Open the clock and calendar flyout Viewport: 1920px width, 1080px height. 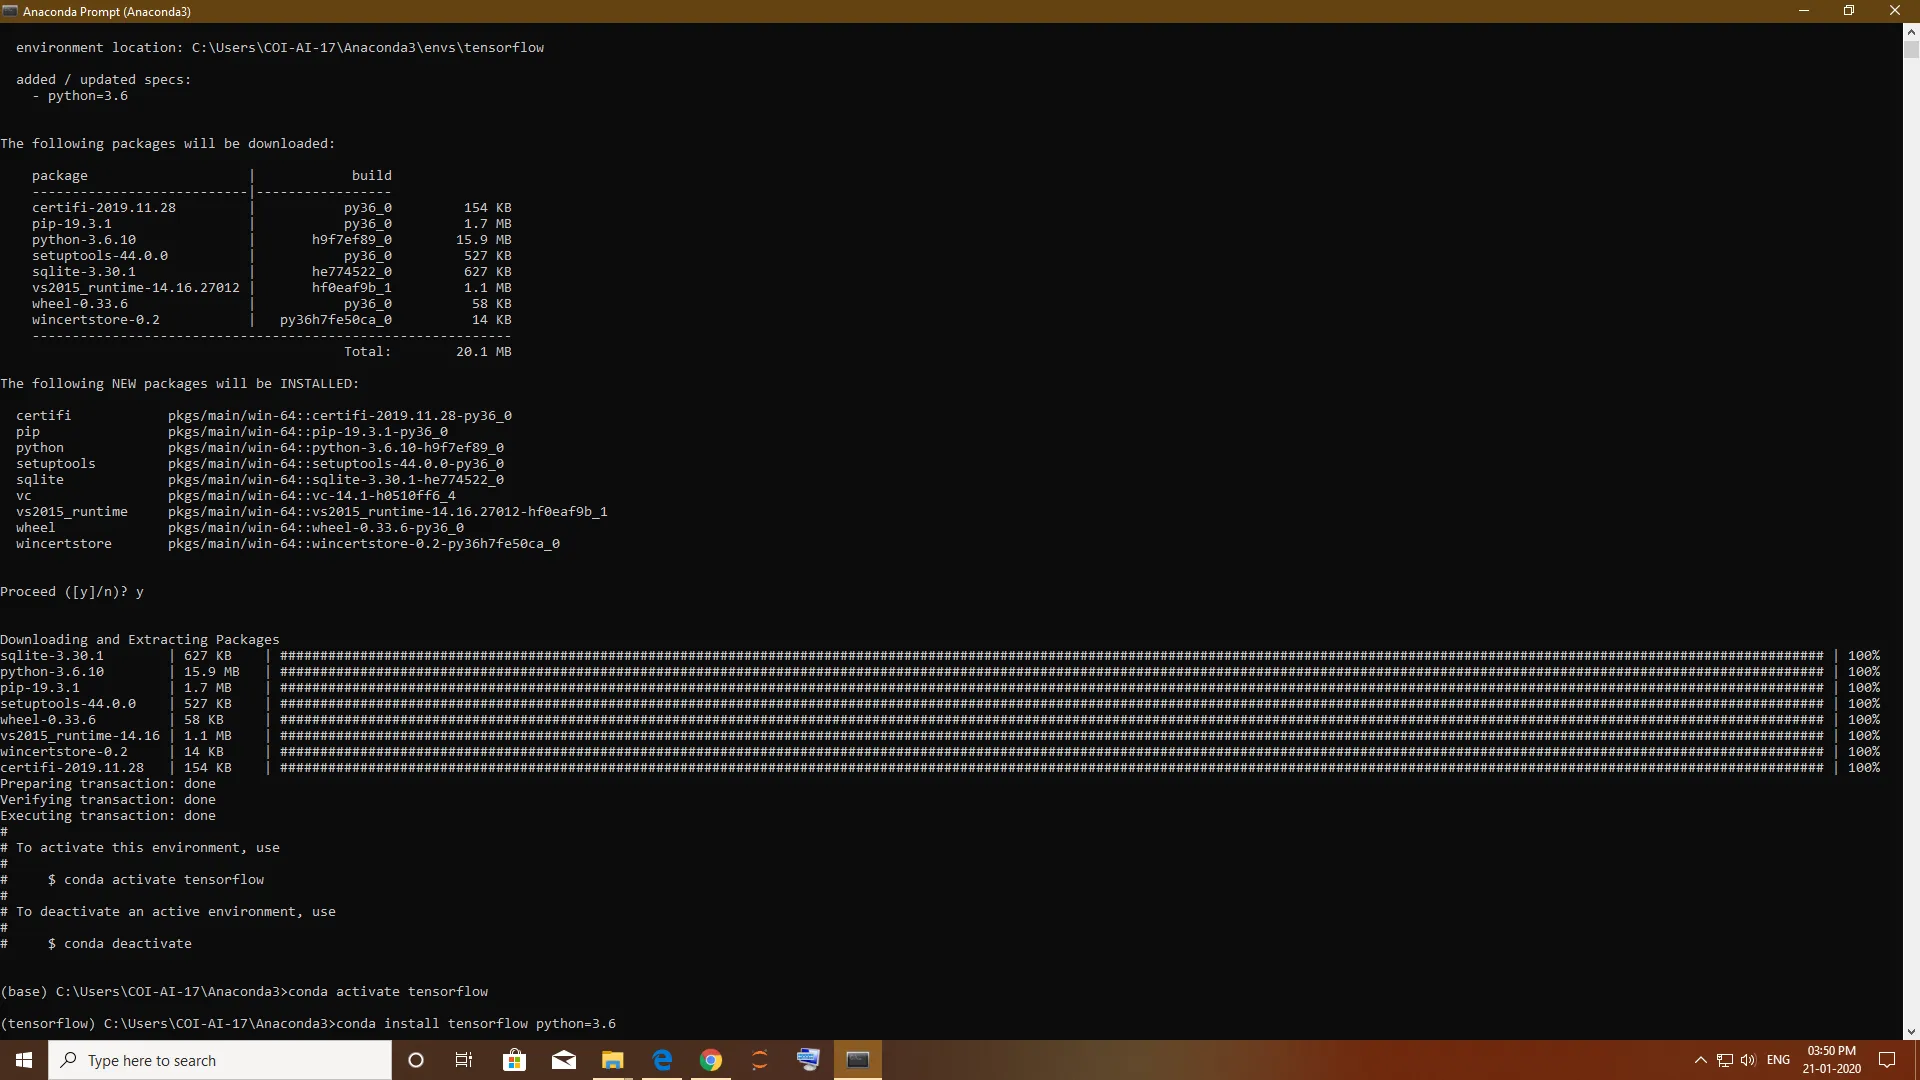coord(1832,1060)
